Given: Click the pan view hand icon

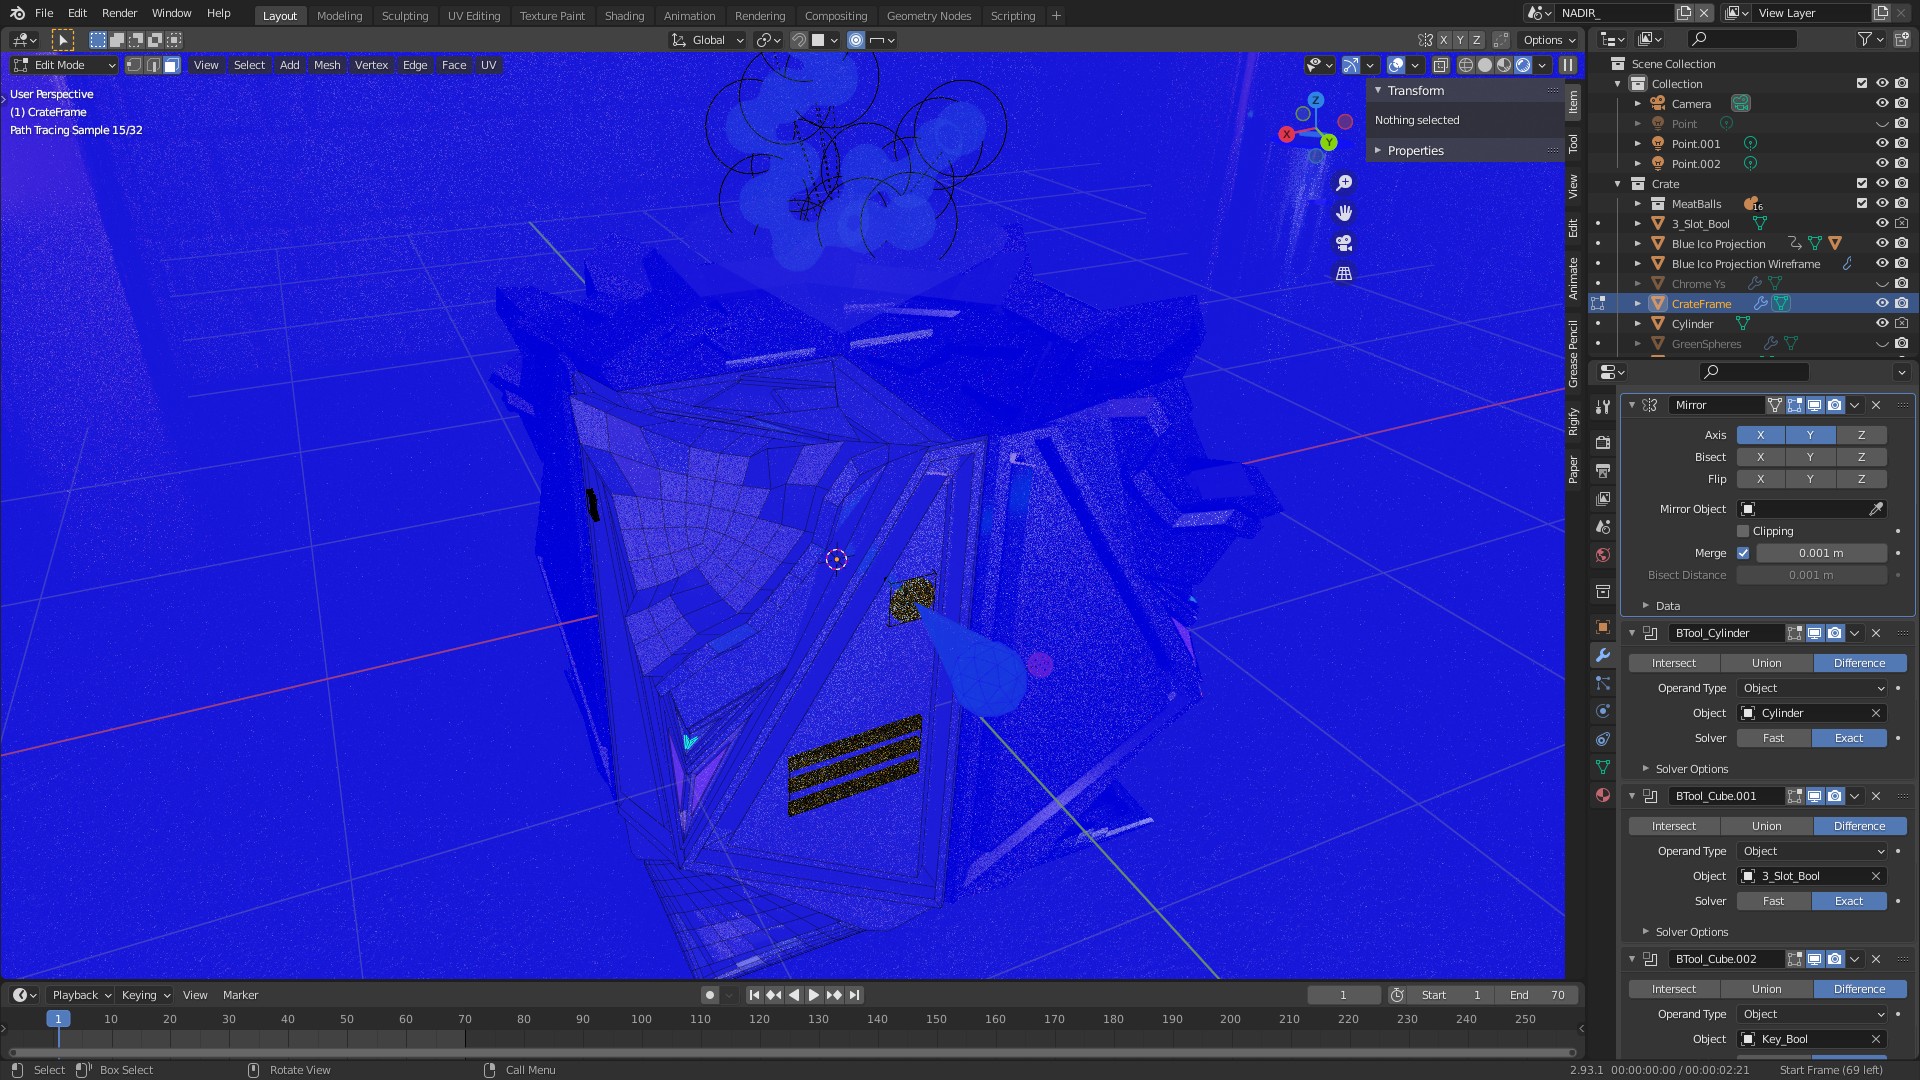Looking at the screenshot, I should (1344, 213).
